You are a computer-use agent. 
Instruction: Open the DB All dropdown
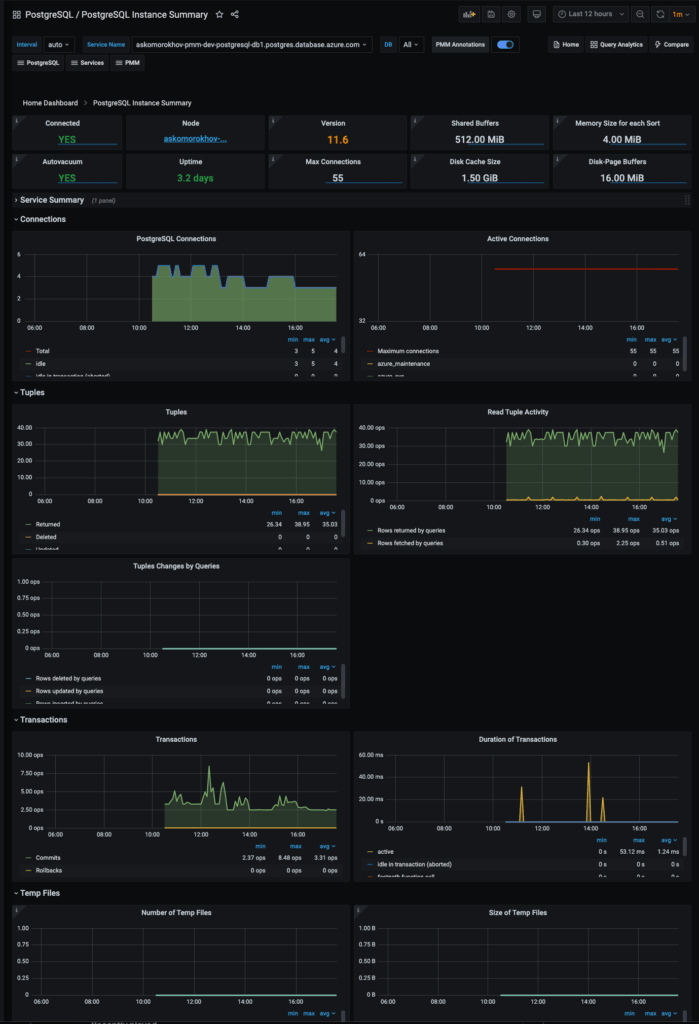pyautogui.click(x=410, y=45)
